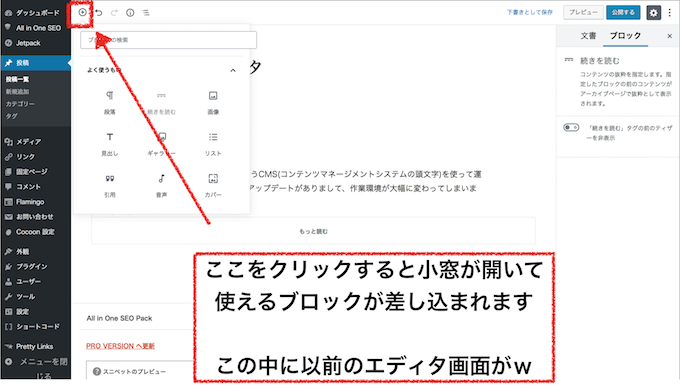Toggle hide teaser before 続きを読む tag

[x=571, y=127]
